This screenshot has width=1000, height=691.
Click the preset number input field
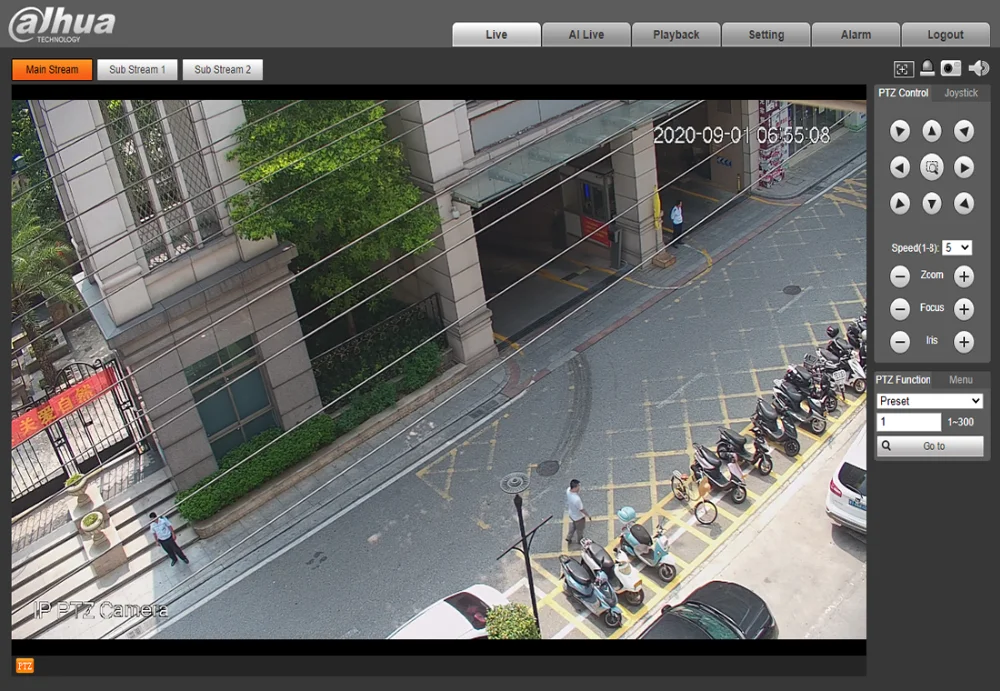coord(909,422)
